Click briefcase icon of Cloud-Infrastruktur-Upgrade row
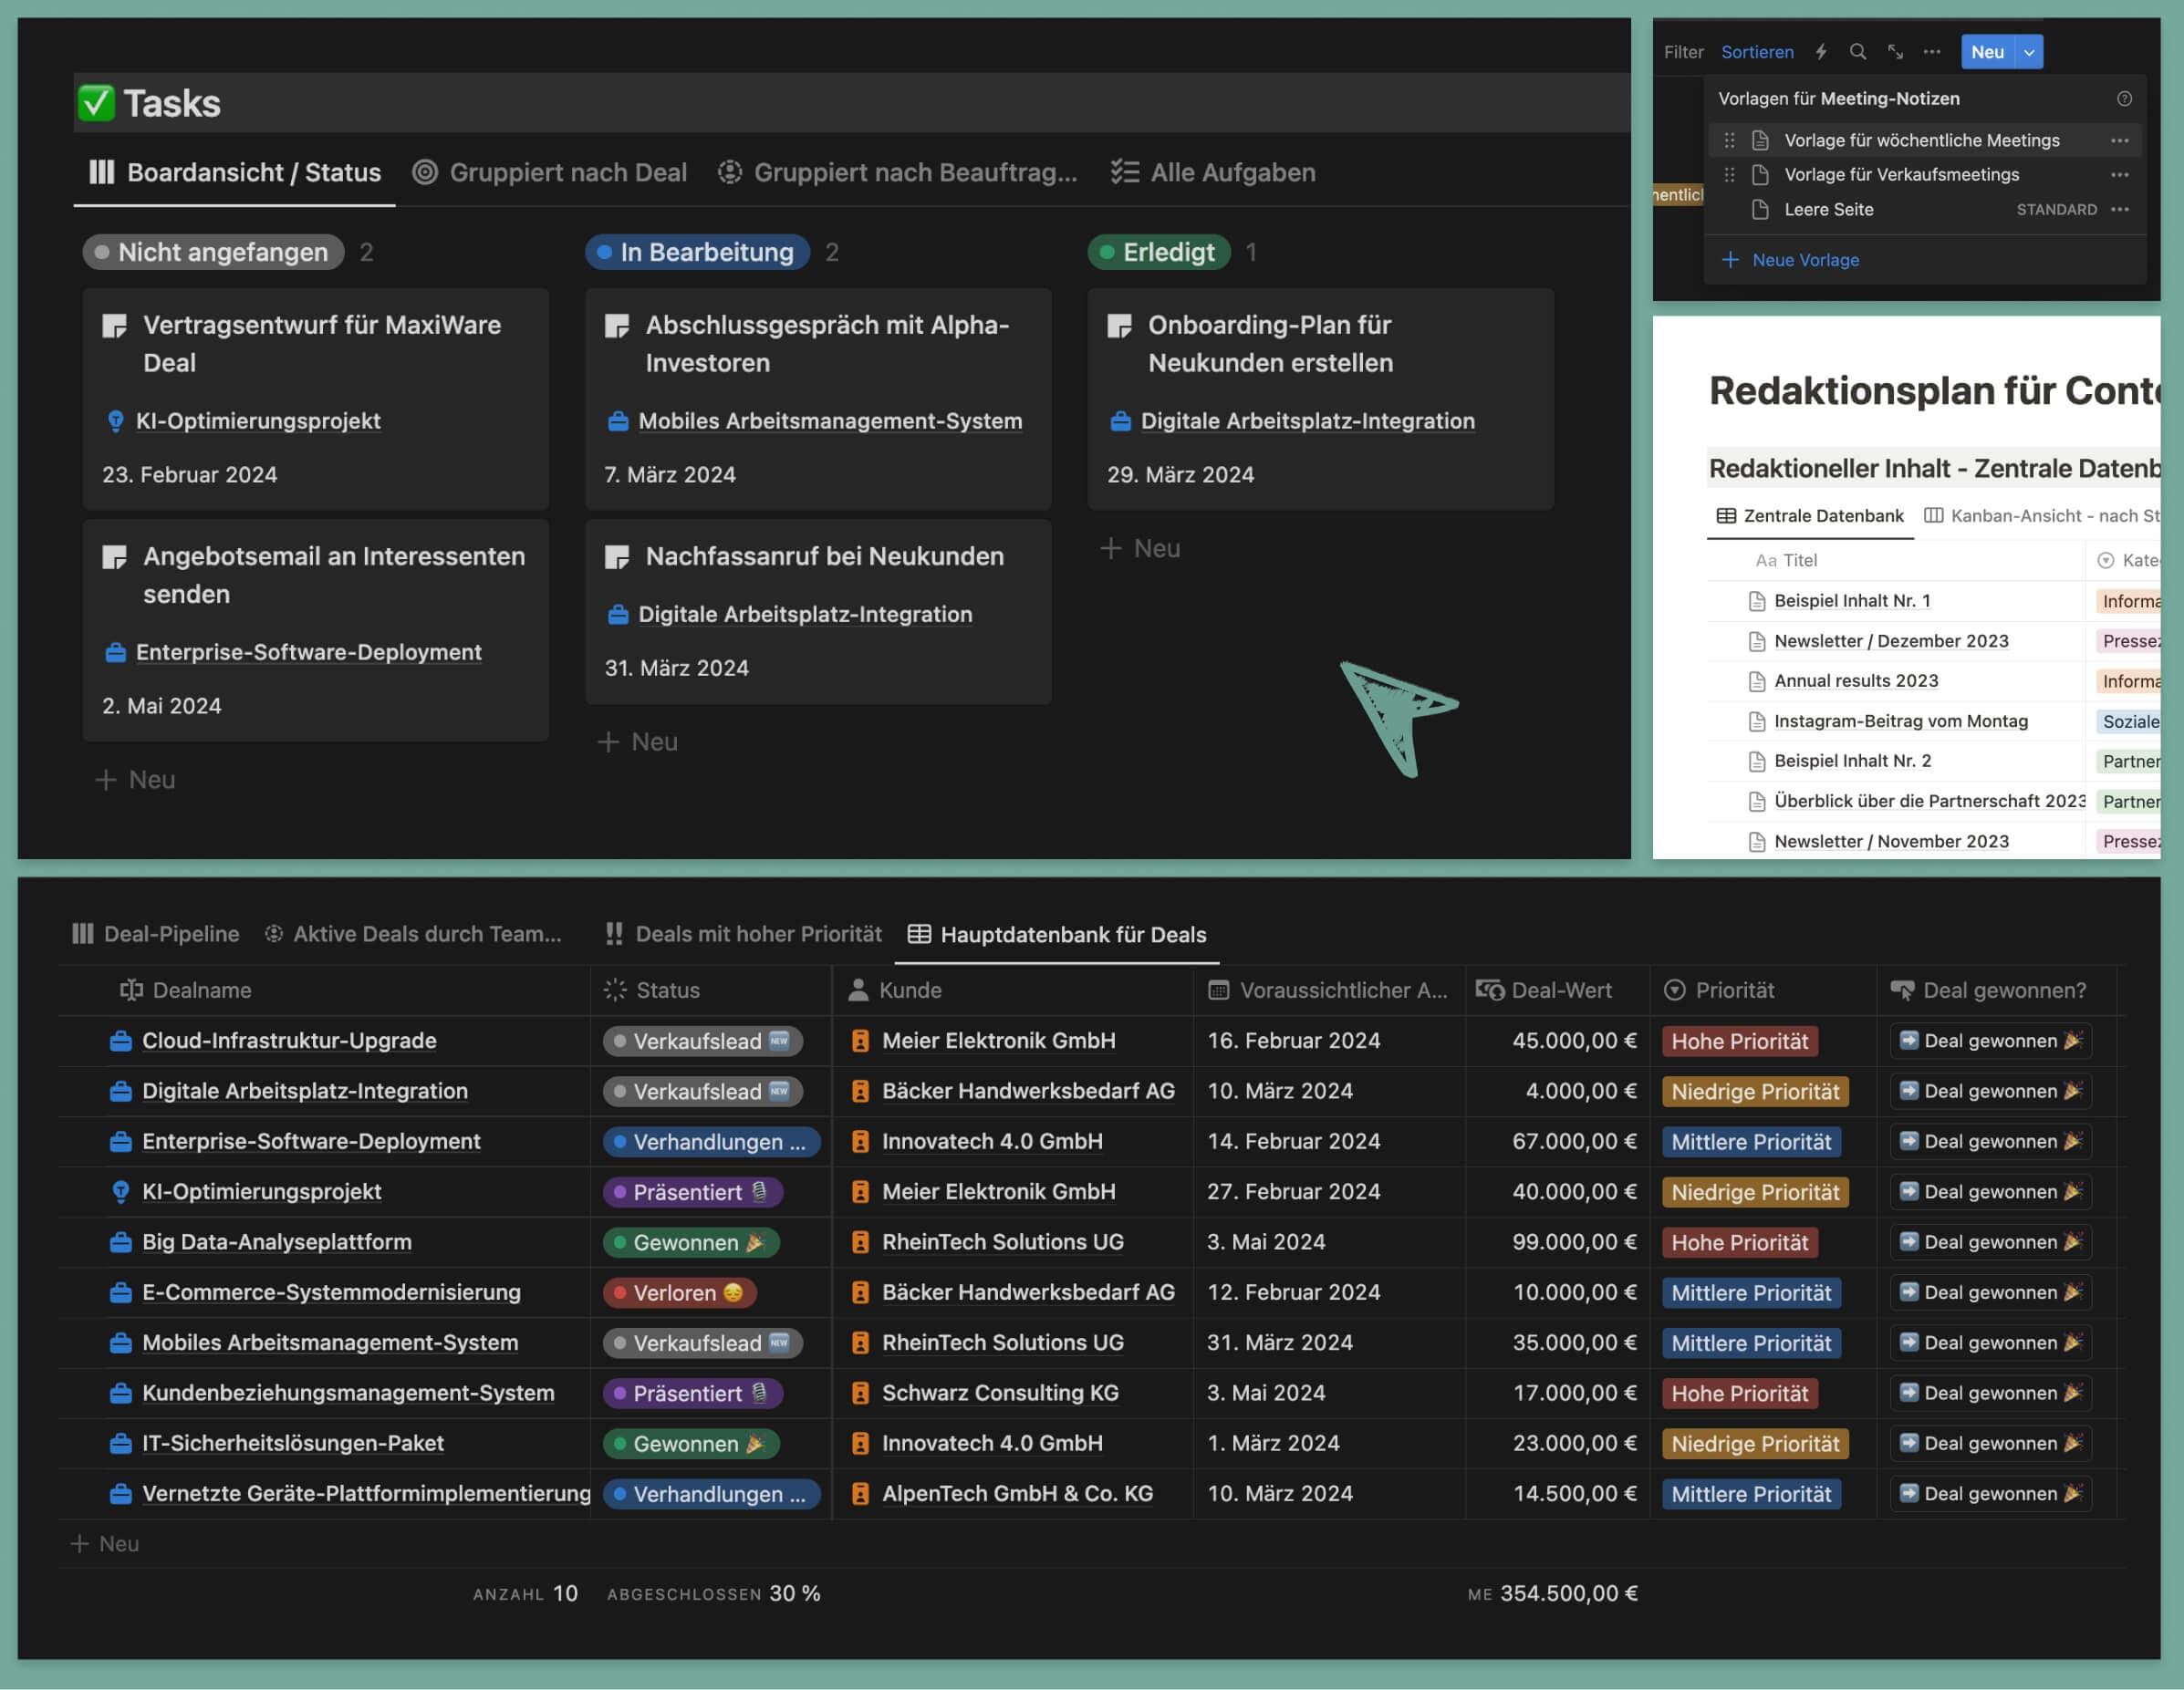The height and width of the screenshot is (1690, 2184). pos(120,1041)
